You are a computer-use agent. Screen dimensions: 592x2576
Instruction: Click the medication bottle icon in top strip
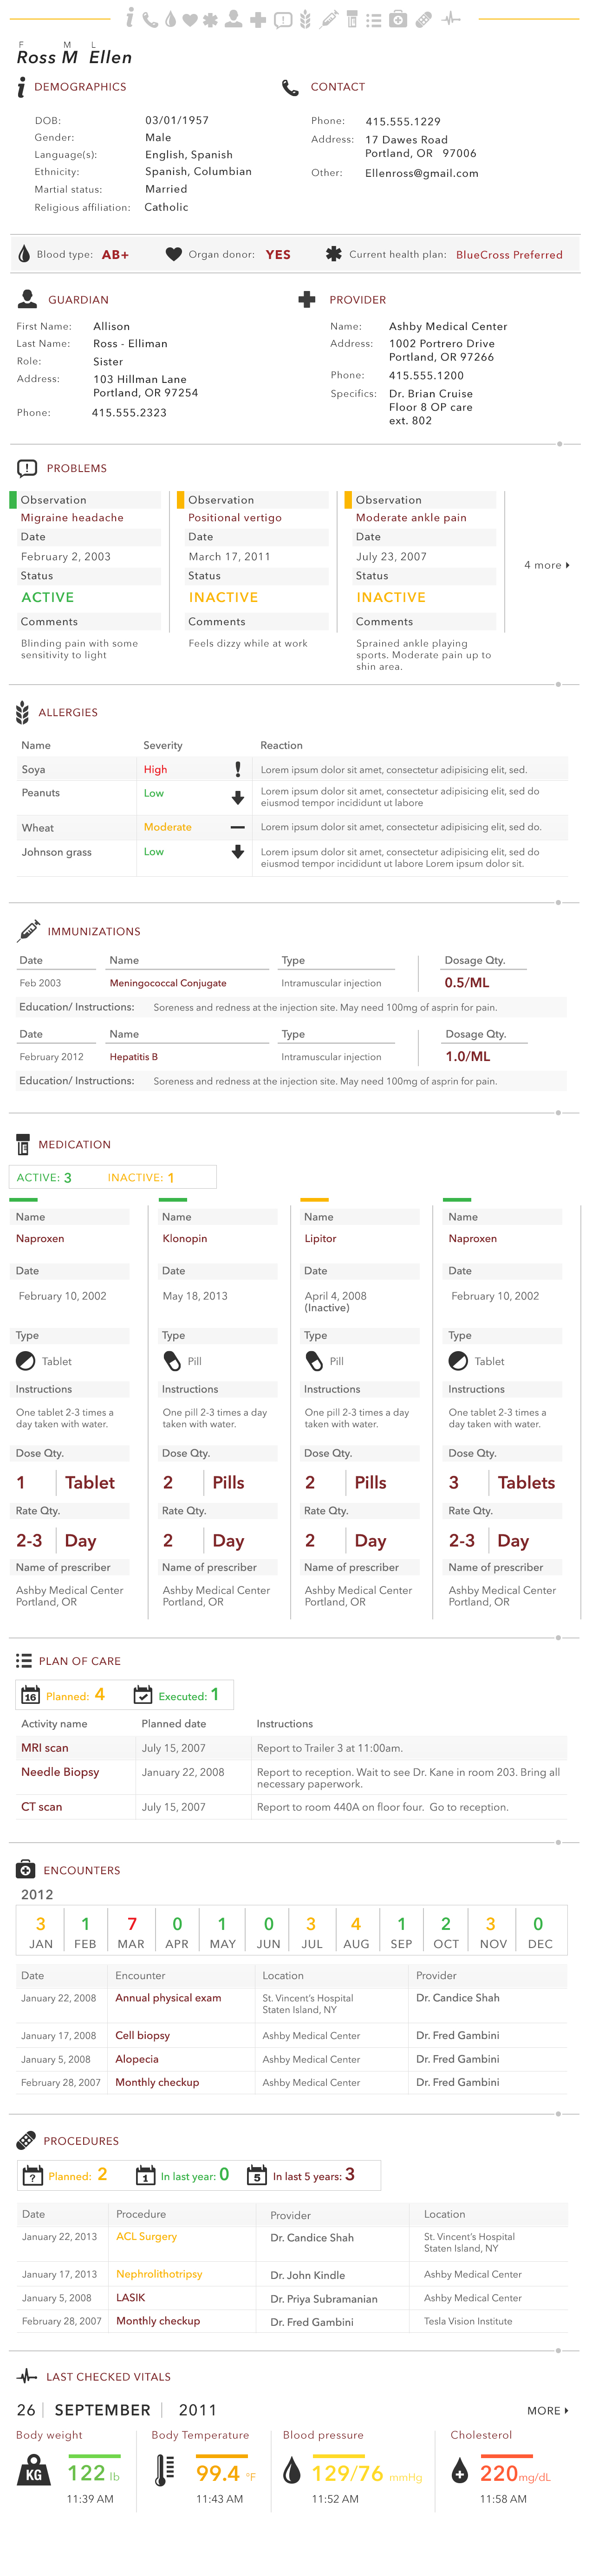[x=352, y=19]
